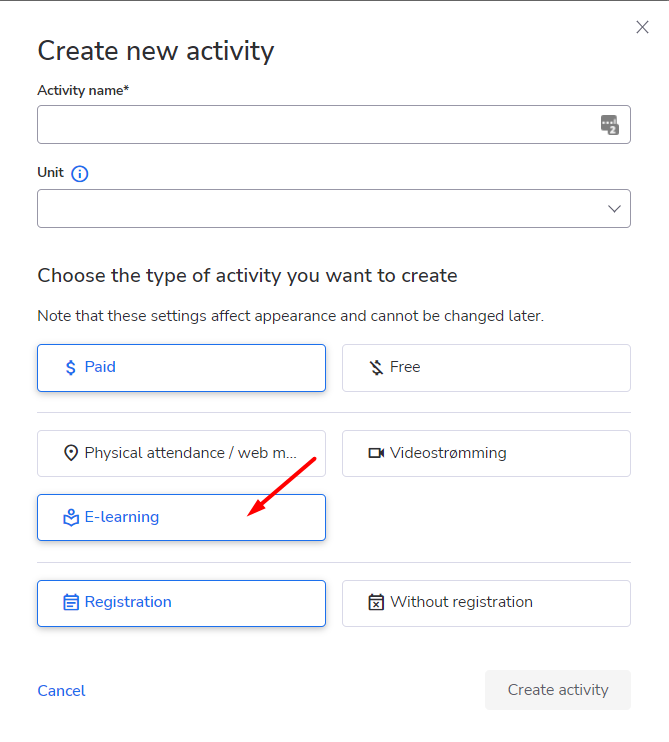Expand the Unit dropdown chevron
Image resolution: width=669 pixels, height=742 pixels.
[x=614, y=209]
